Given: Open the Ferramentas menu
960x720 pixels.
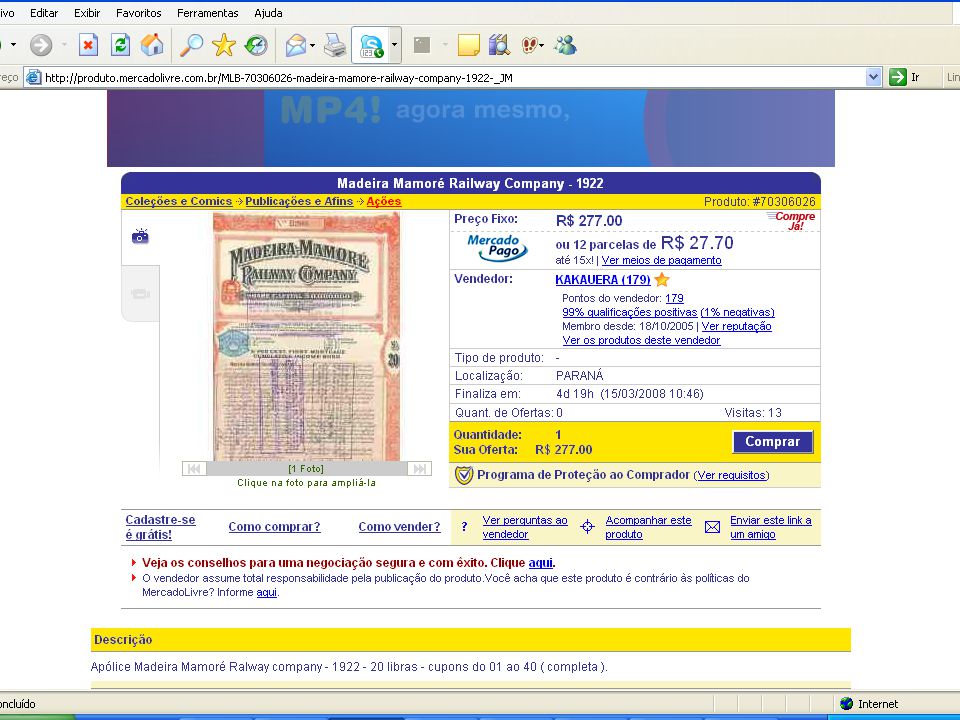Looking at the screenshot, I should (x=208, y=13).
